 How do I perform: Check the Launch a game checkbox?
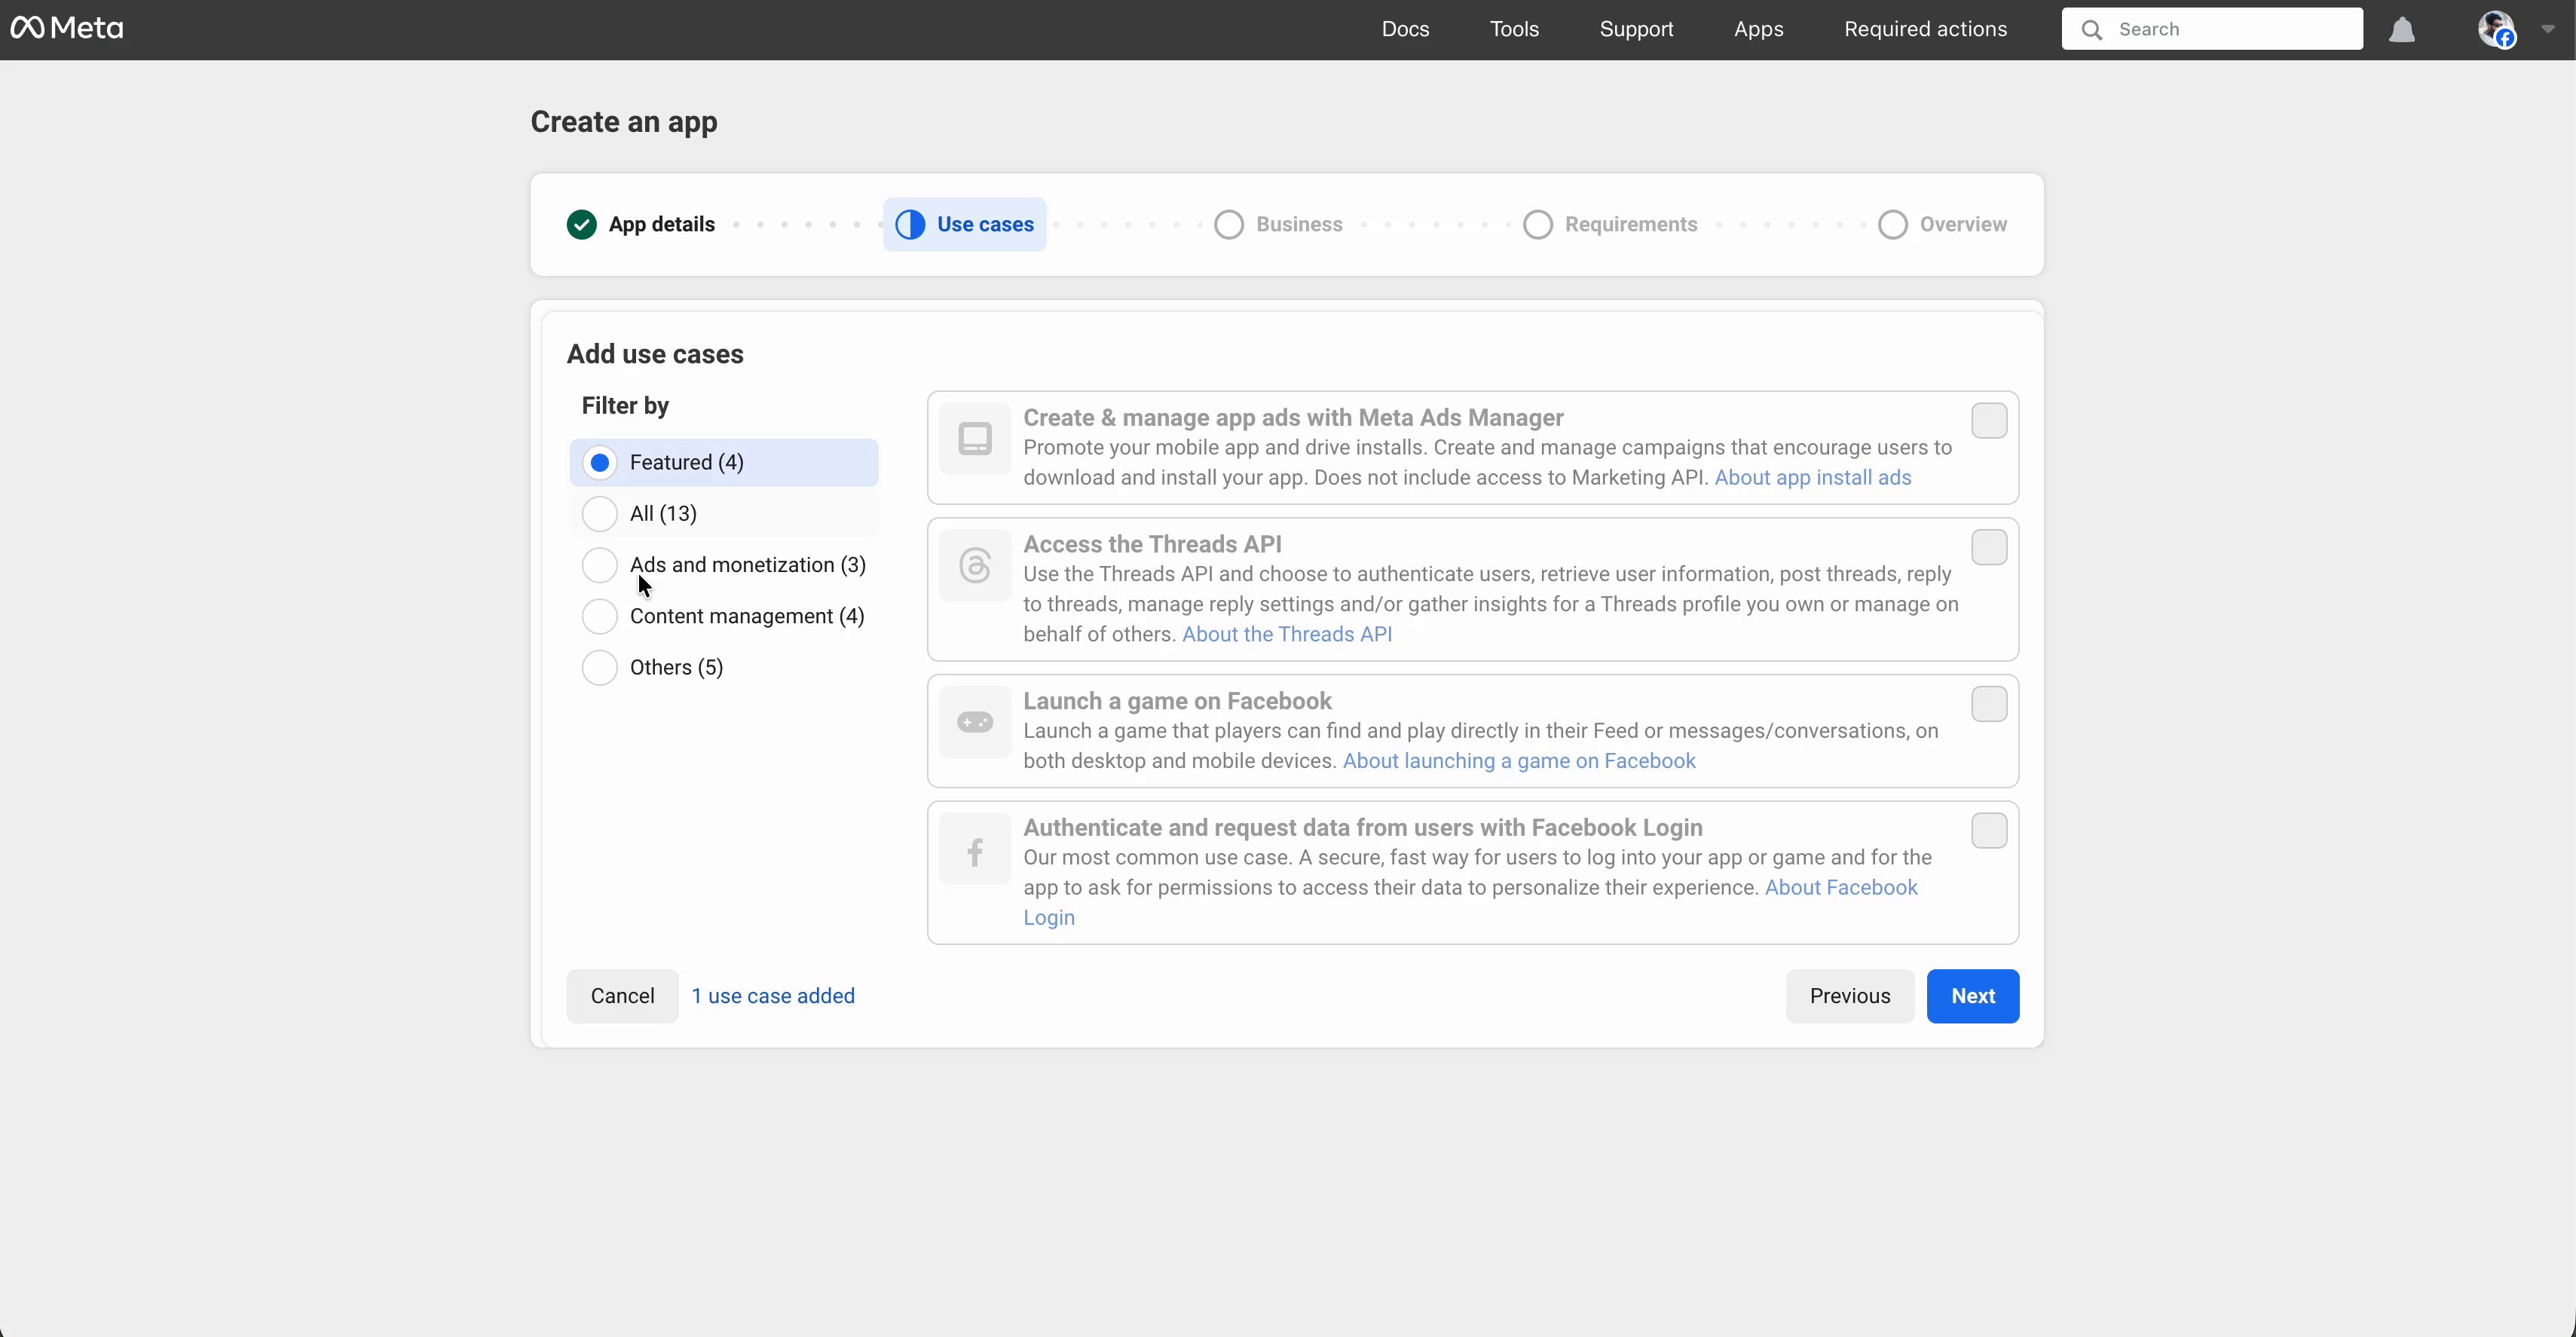point(1989,705)
